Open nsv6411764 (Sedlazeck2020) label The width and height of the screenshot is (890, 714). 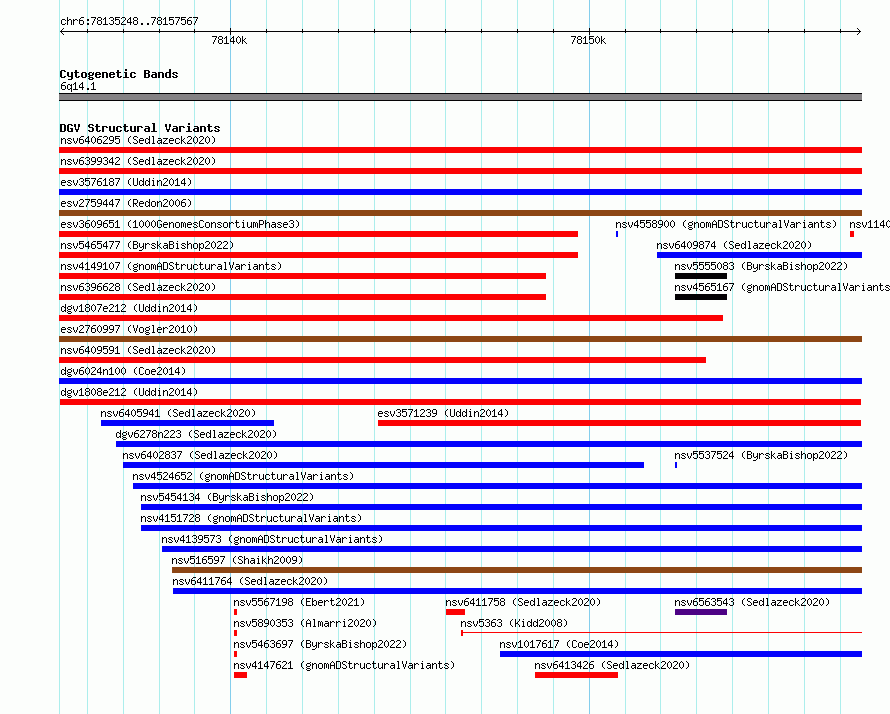click(x=250, y=581)
